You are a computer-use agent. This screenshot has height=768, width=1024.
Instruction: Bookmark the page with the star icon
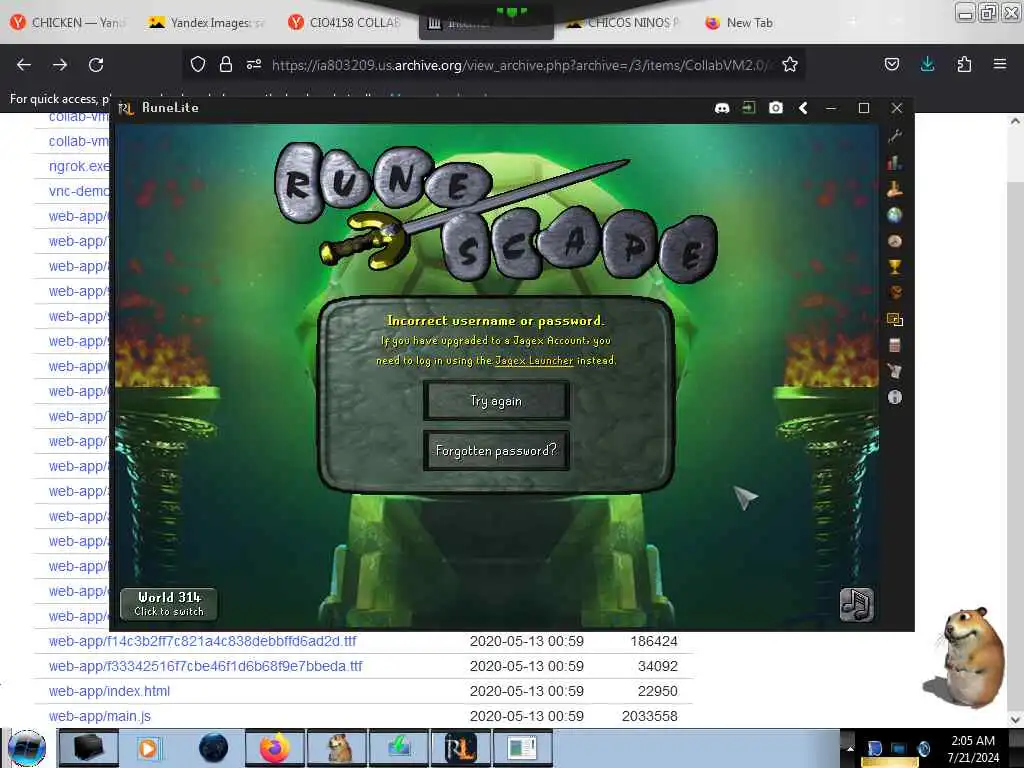click(790, 64)
